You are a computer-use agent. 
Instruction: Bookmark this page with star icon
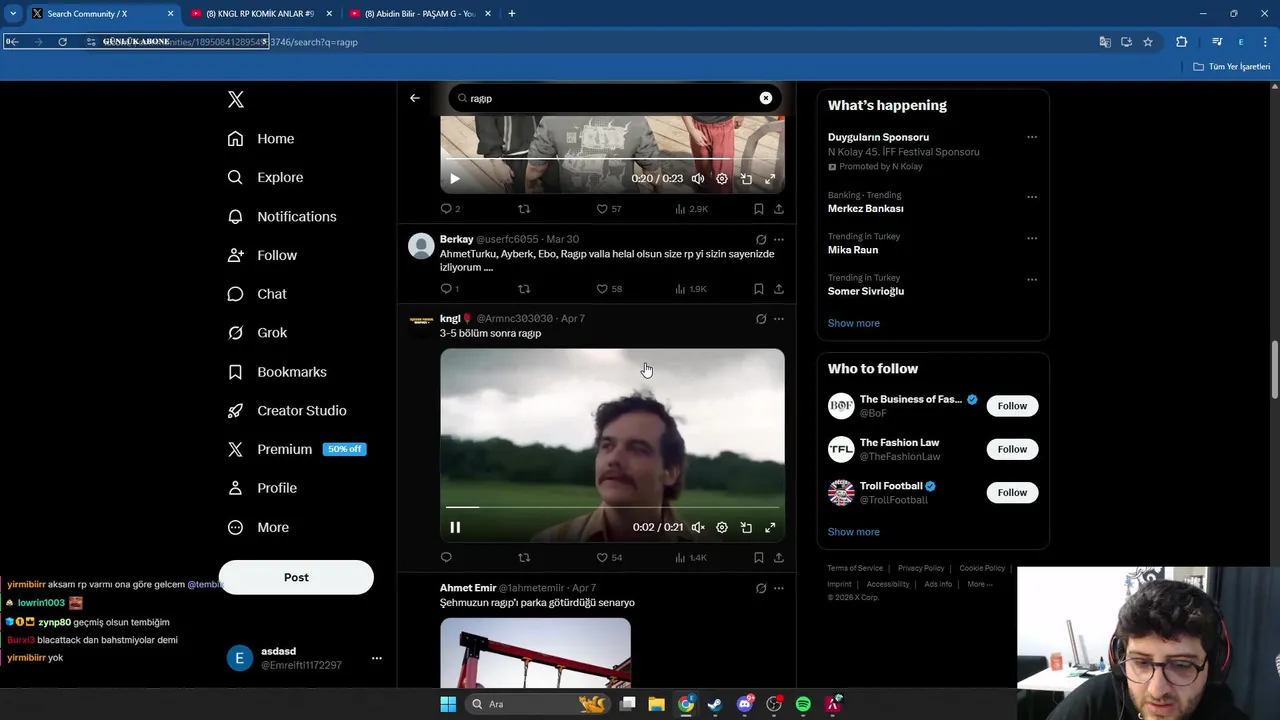(1148, 42)
